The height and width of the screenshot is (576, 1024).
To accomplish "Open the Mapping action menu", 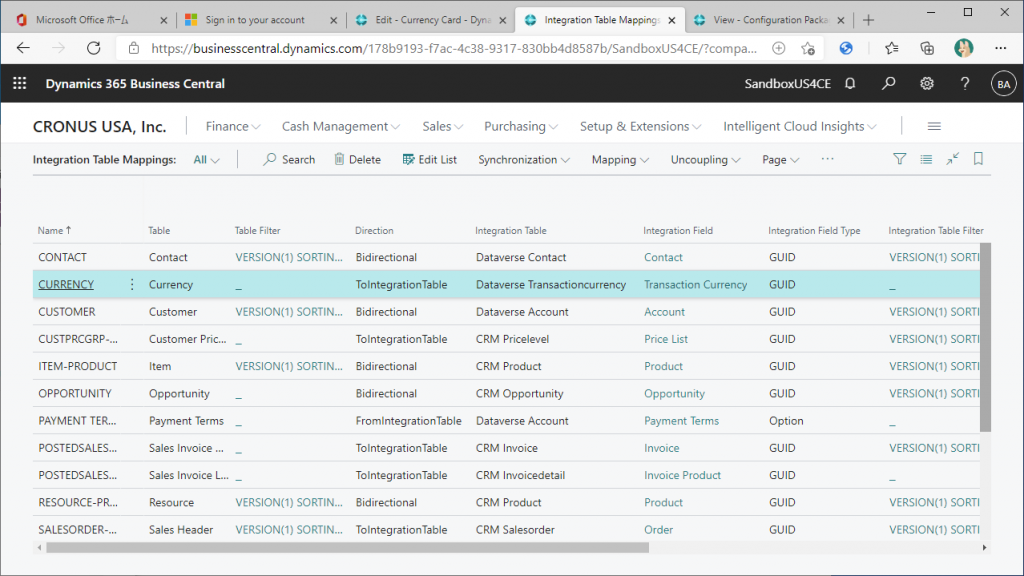I will [620, 159].
